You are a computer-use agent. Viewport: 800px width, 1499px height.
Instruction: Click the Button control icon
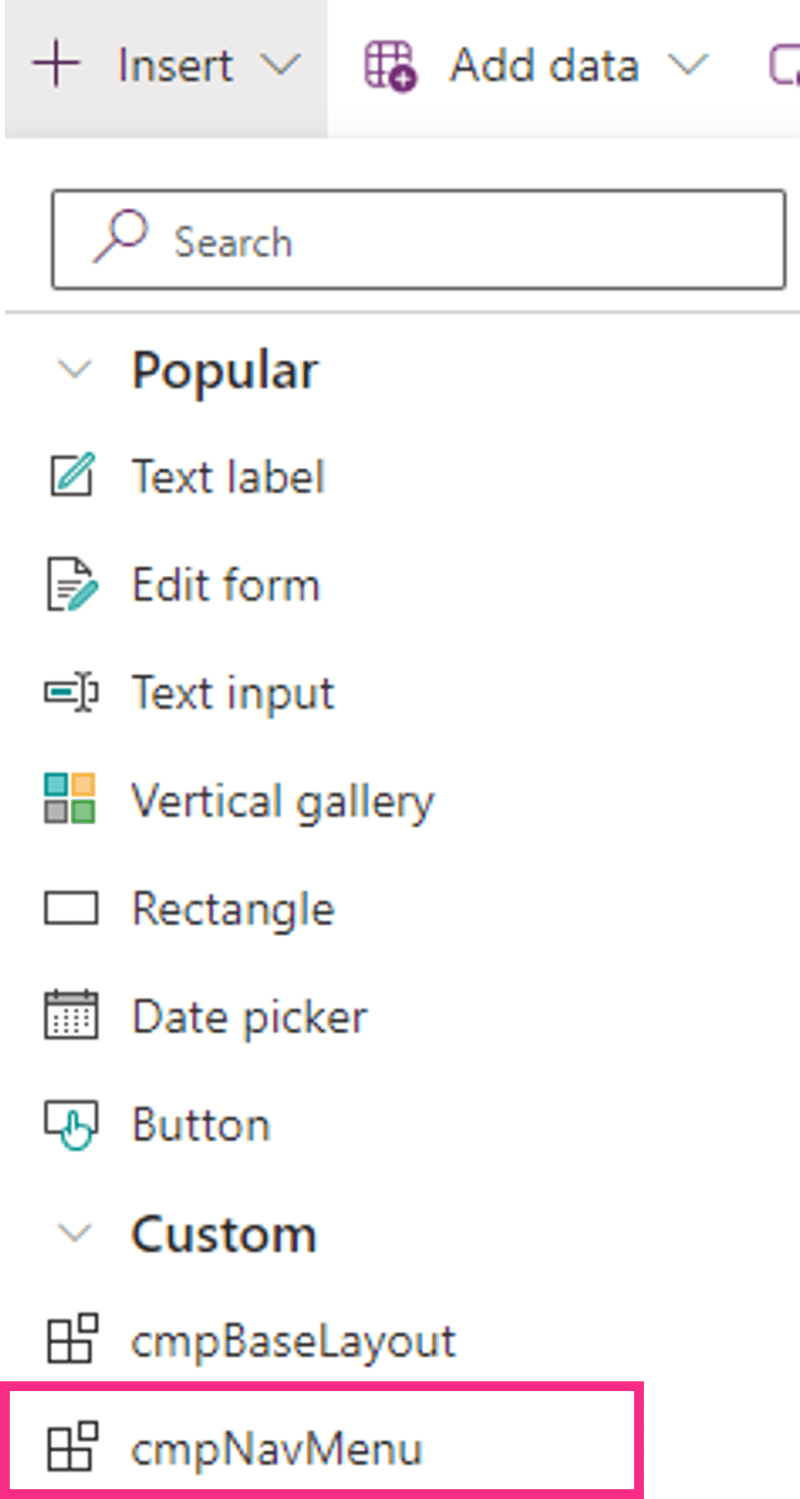tap(71, 1125)
